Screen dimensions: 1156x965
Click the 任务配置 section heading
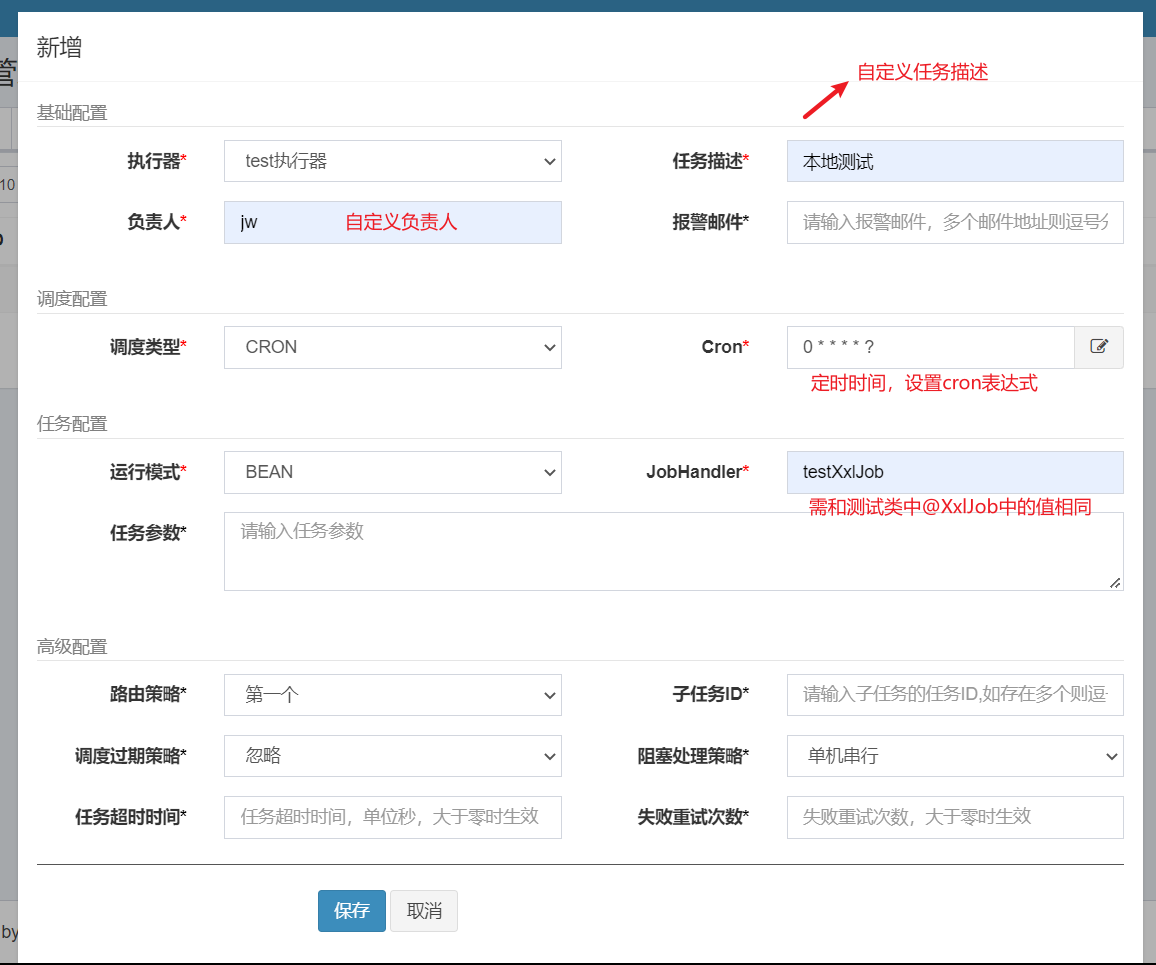[72, 424]
